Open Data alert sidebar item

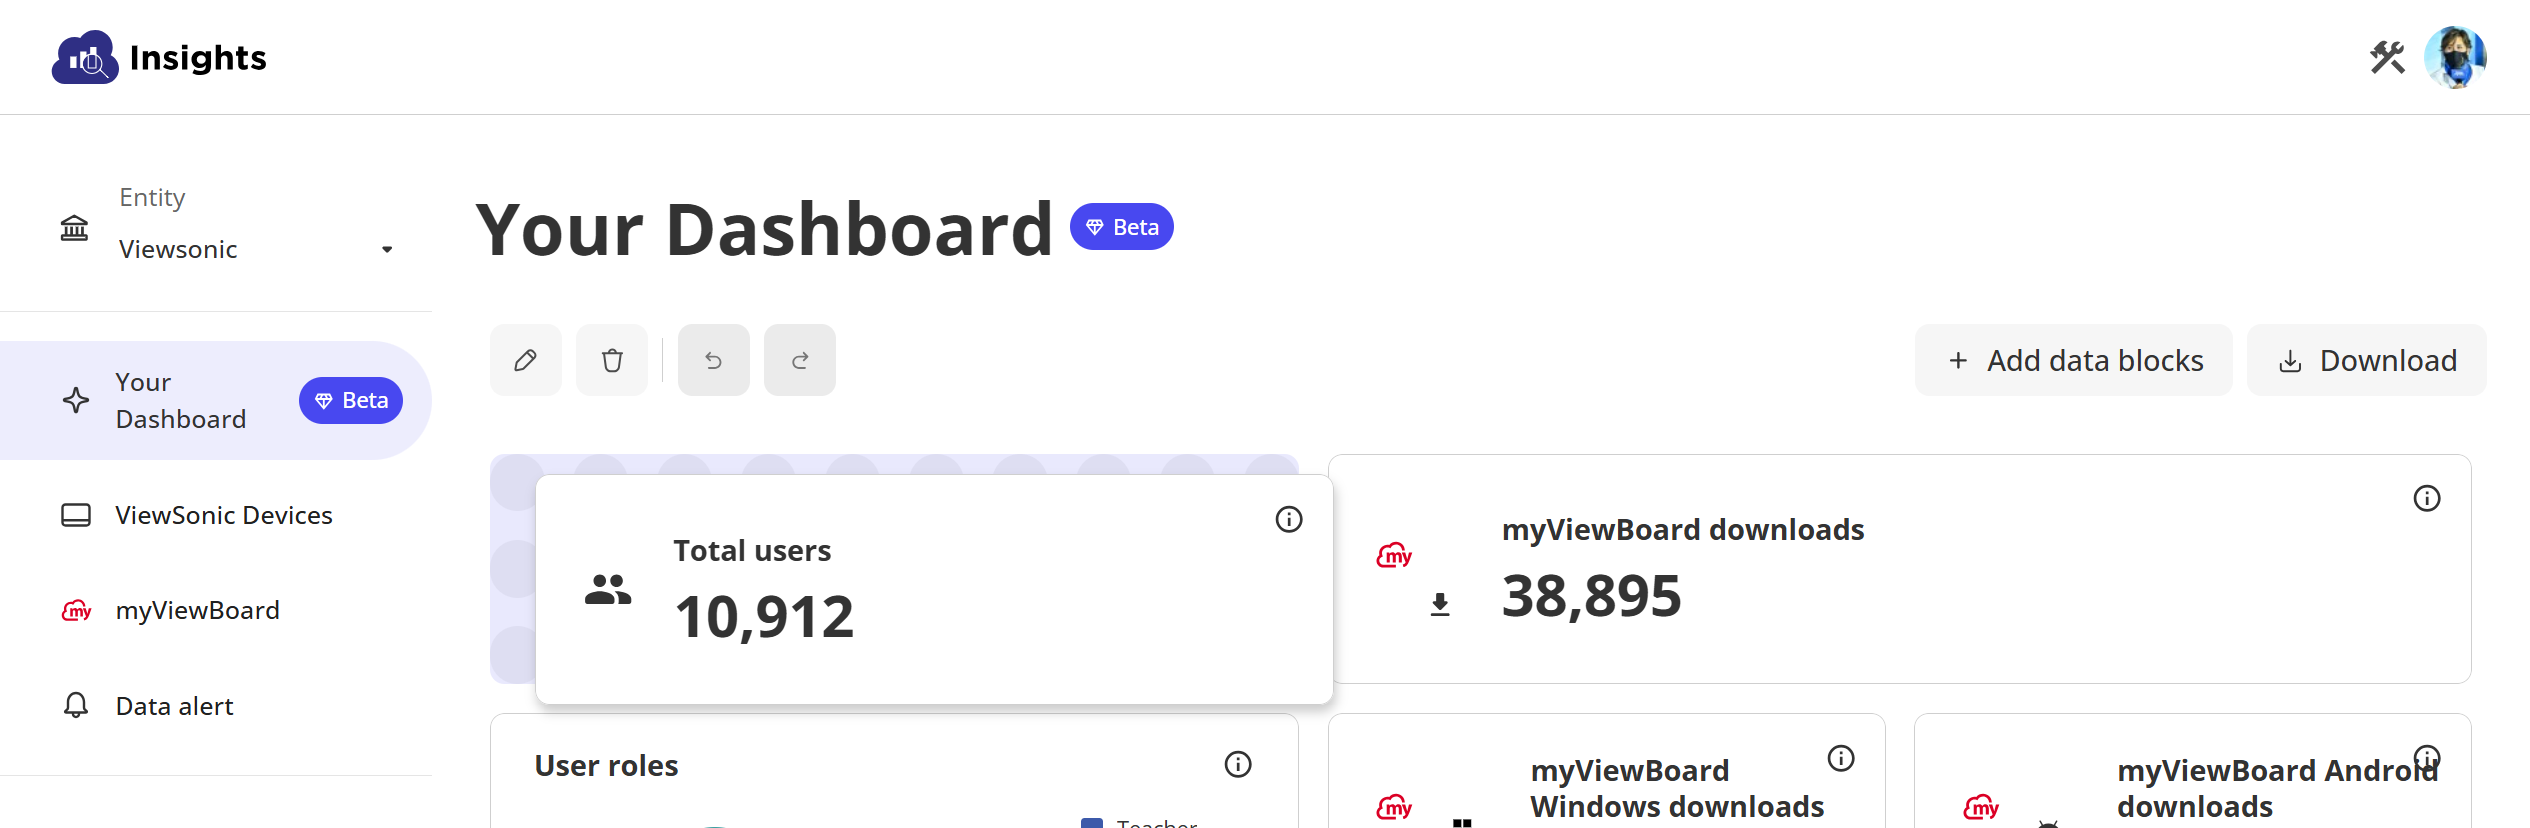click(x=215, y=706)
